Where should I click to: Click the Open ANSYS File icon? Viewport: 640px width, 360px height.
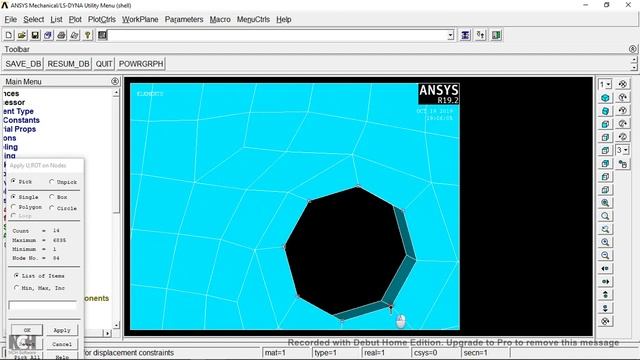click(x=22, y=36)
